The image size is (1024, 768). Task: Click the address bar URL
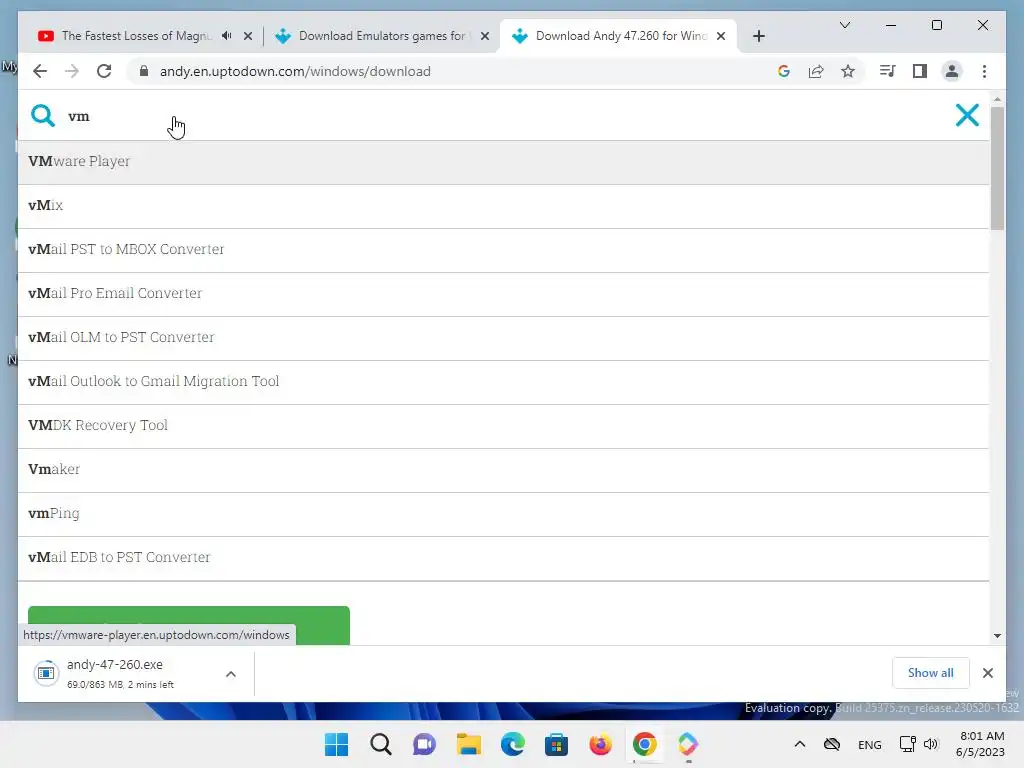pos(295,71)
